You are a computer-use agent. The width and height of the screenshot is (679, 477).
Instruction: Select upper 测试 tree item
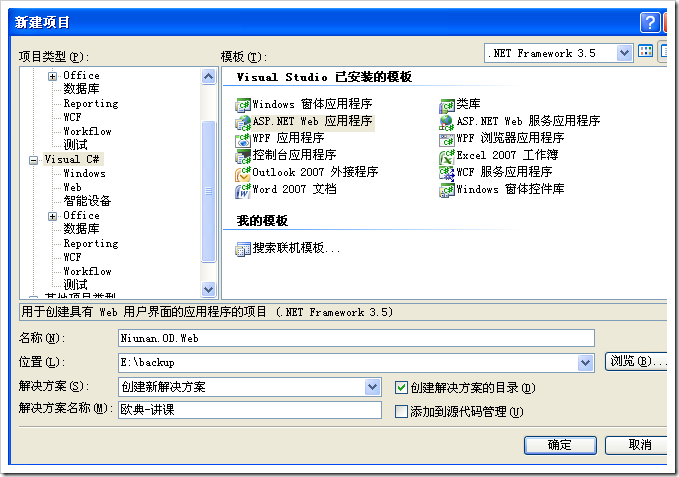(x=75, y=145)
